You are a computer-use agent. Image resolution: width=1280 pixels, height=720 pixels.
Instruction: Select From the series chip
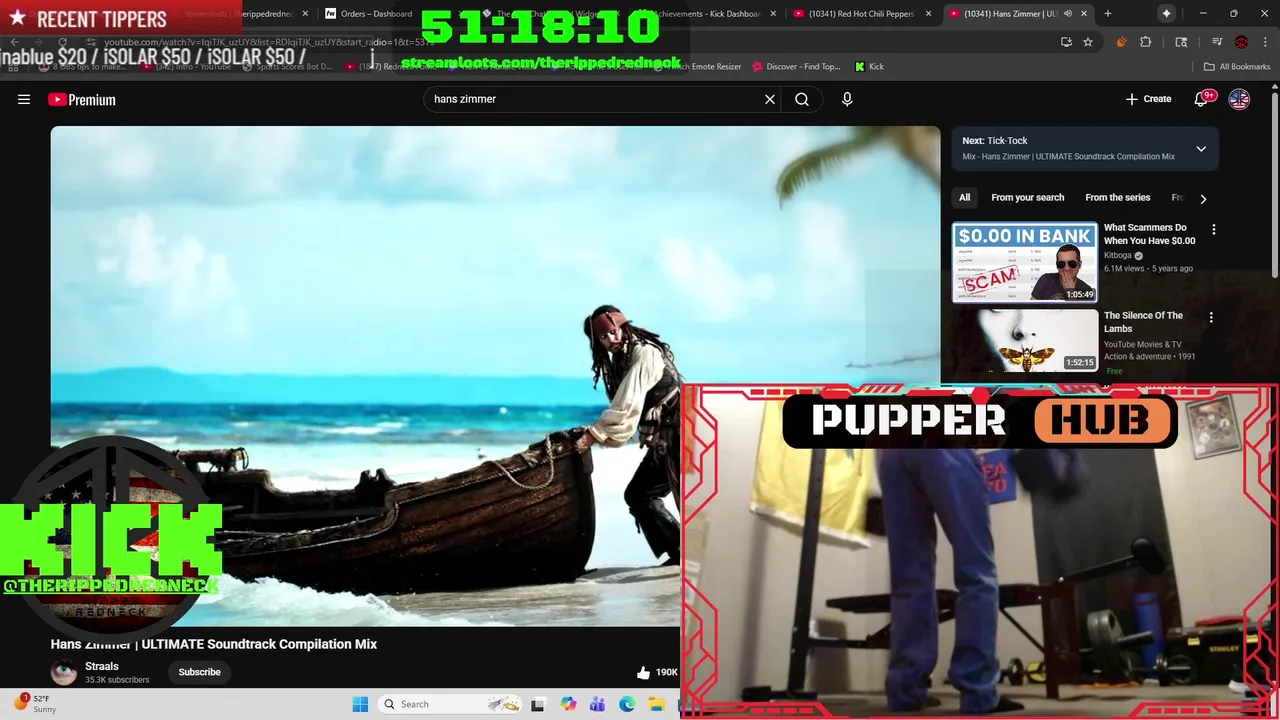tap(1118, 198)
